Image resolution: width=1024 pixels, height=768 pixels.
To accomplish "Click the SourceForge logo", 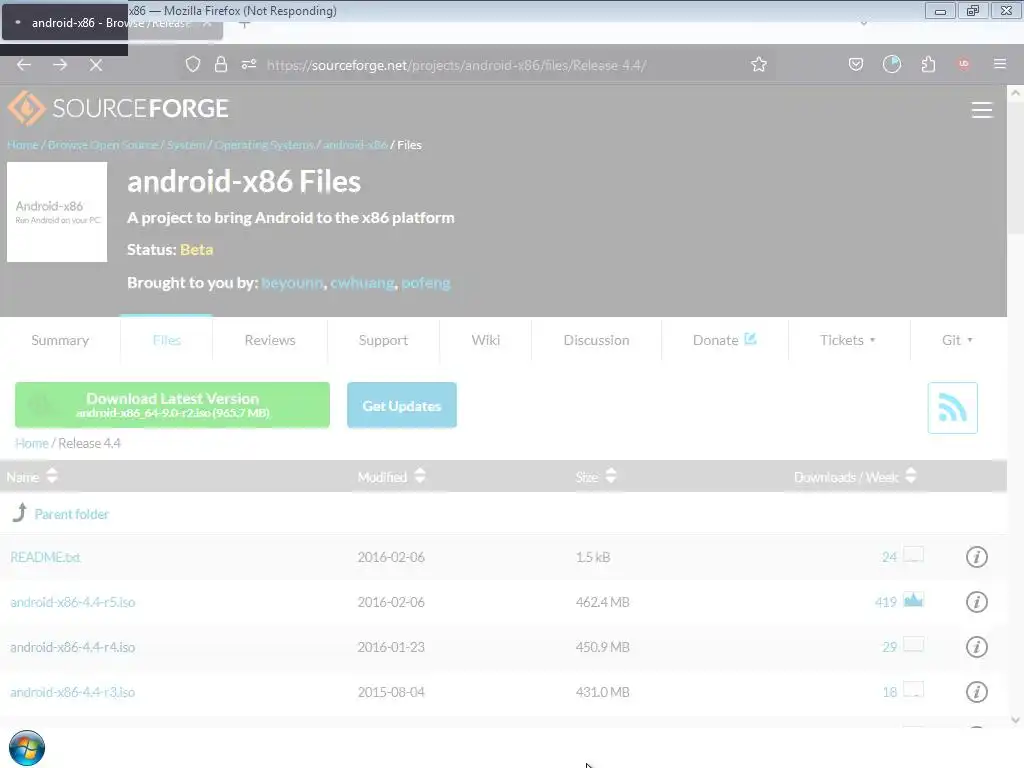I will click(x=118, y=108).
